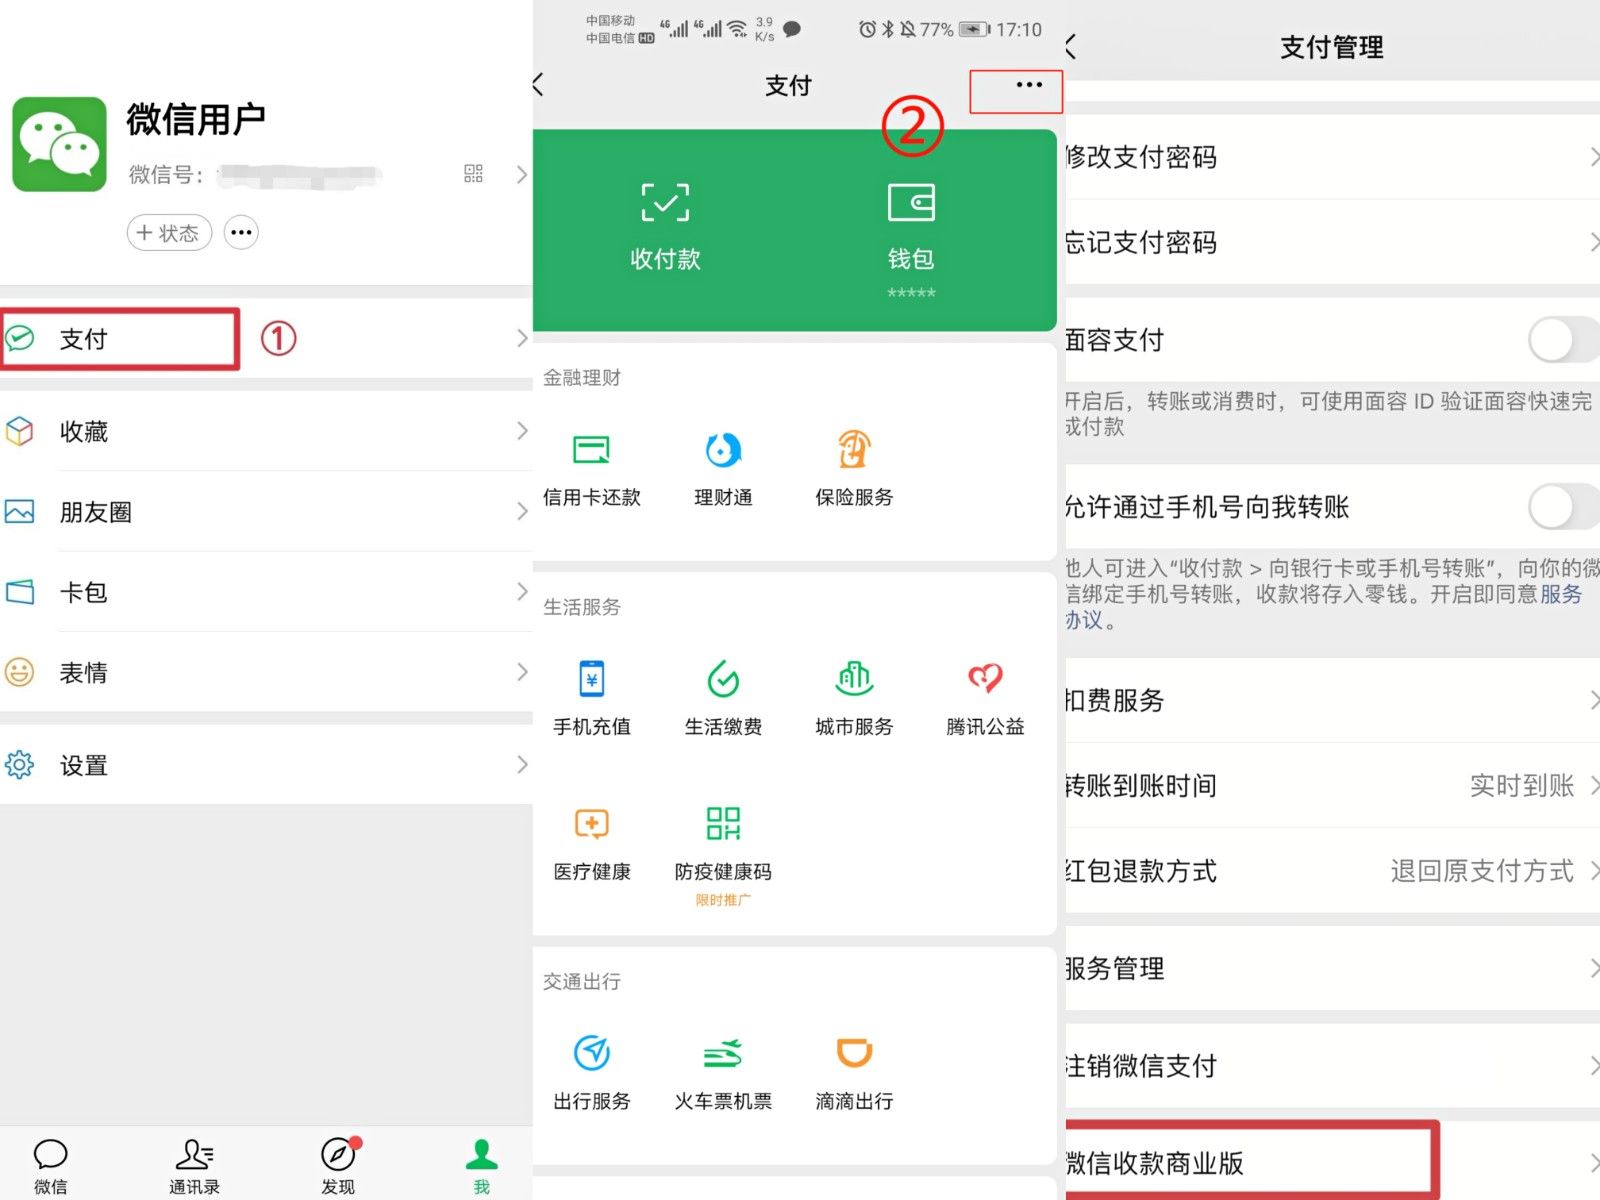Screen dimensions: 1600x1200
Task: Tap the 信用卡还款 icon
Action: point(591,450)
